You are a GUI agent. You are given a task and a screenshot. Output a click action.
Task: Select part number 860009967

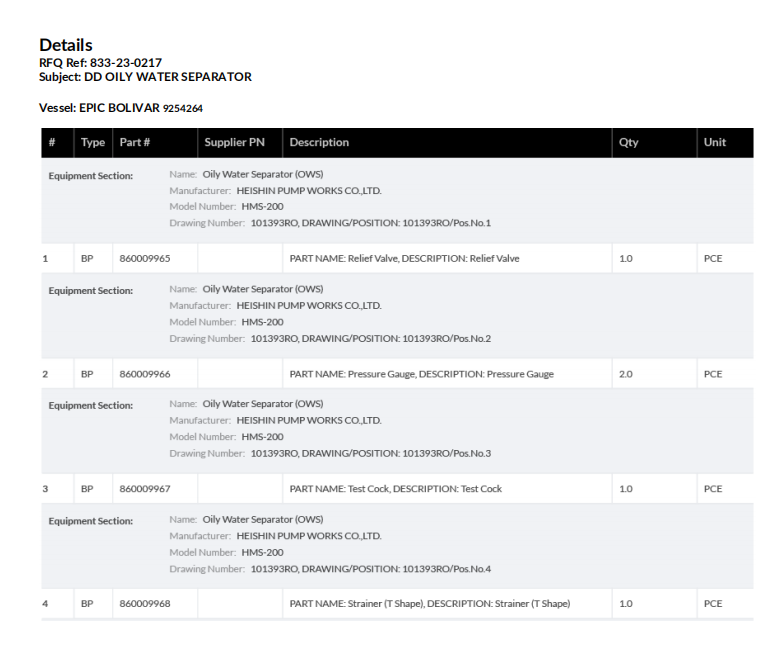click(145, 489)
